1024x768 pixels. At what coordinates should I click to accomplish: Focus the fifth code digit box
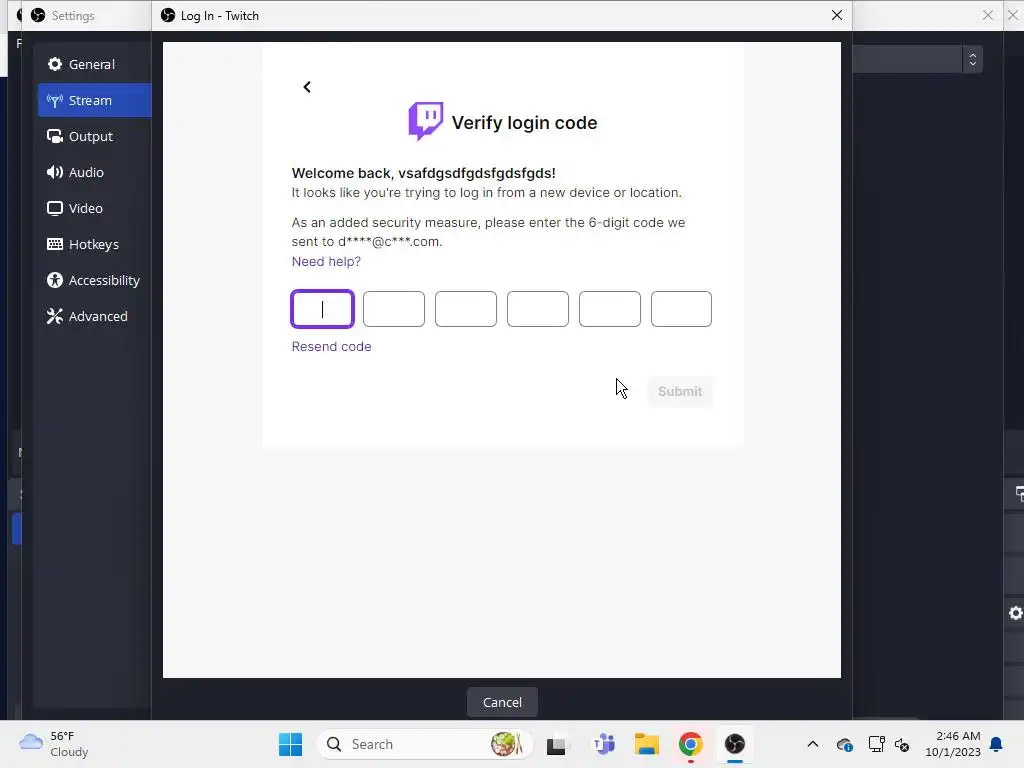pyautogui.click(x=609, y=309)
